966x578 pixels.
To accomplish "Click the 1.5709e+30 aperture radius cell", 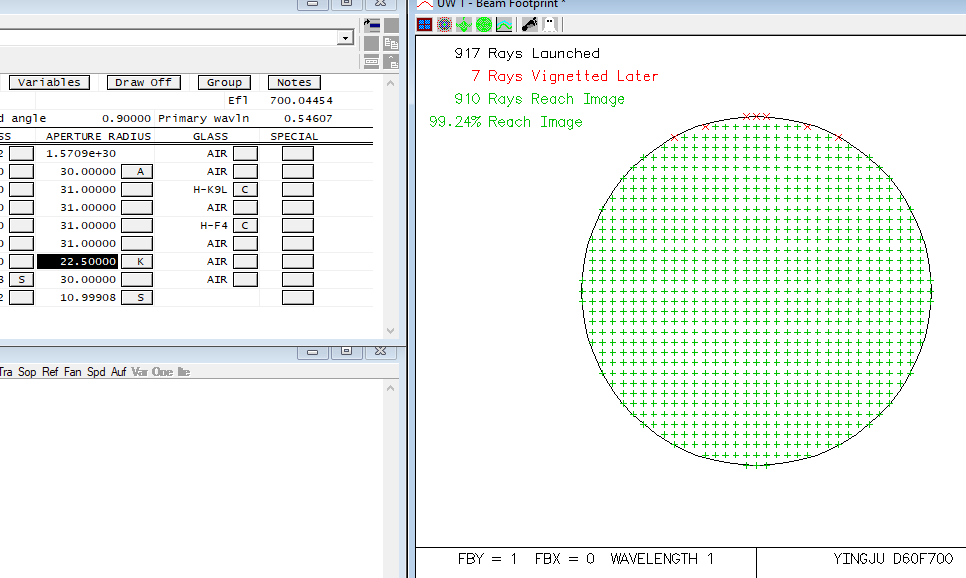I will coord(81,153).
